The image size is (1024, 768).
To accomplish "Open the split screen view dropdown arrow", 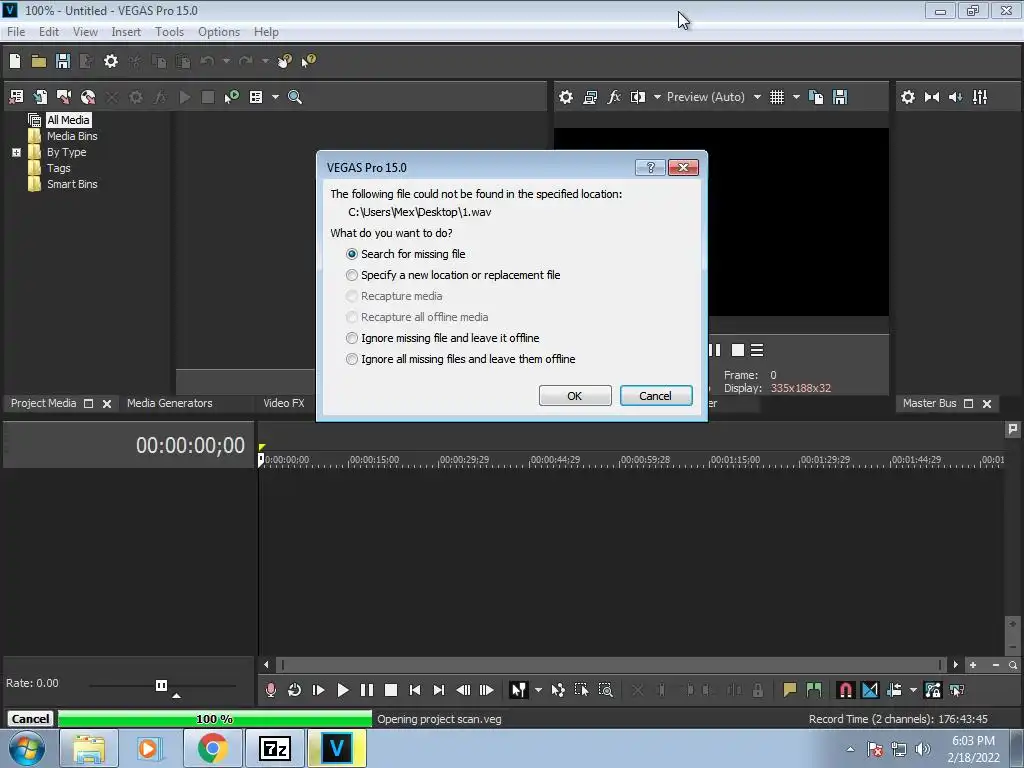I will click(657, 97).
